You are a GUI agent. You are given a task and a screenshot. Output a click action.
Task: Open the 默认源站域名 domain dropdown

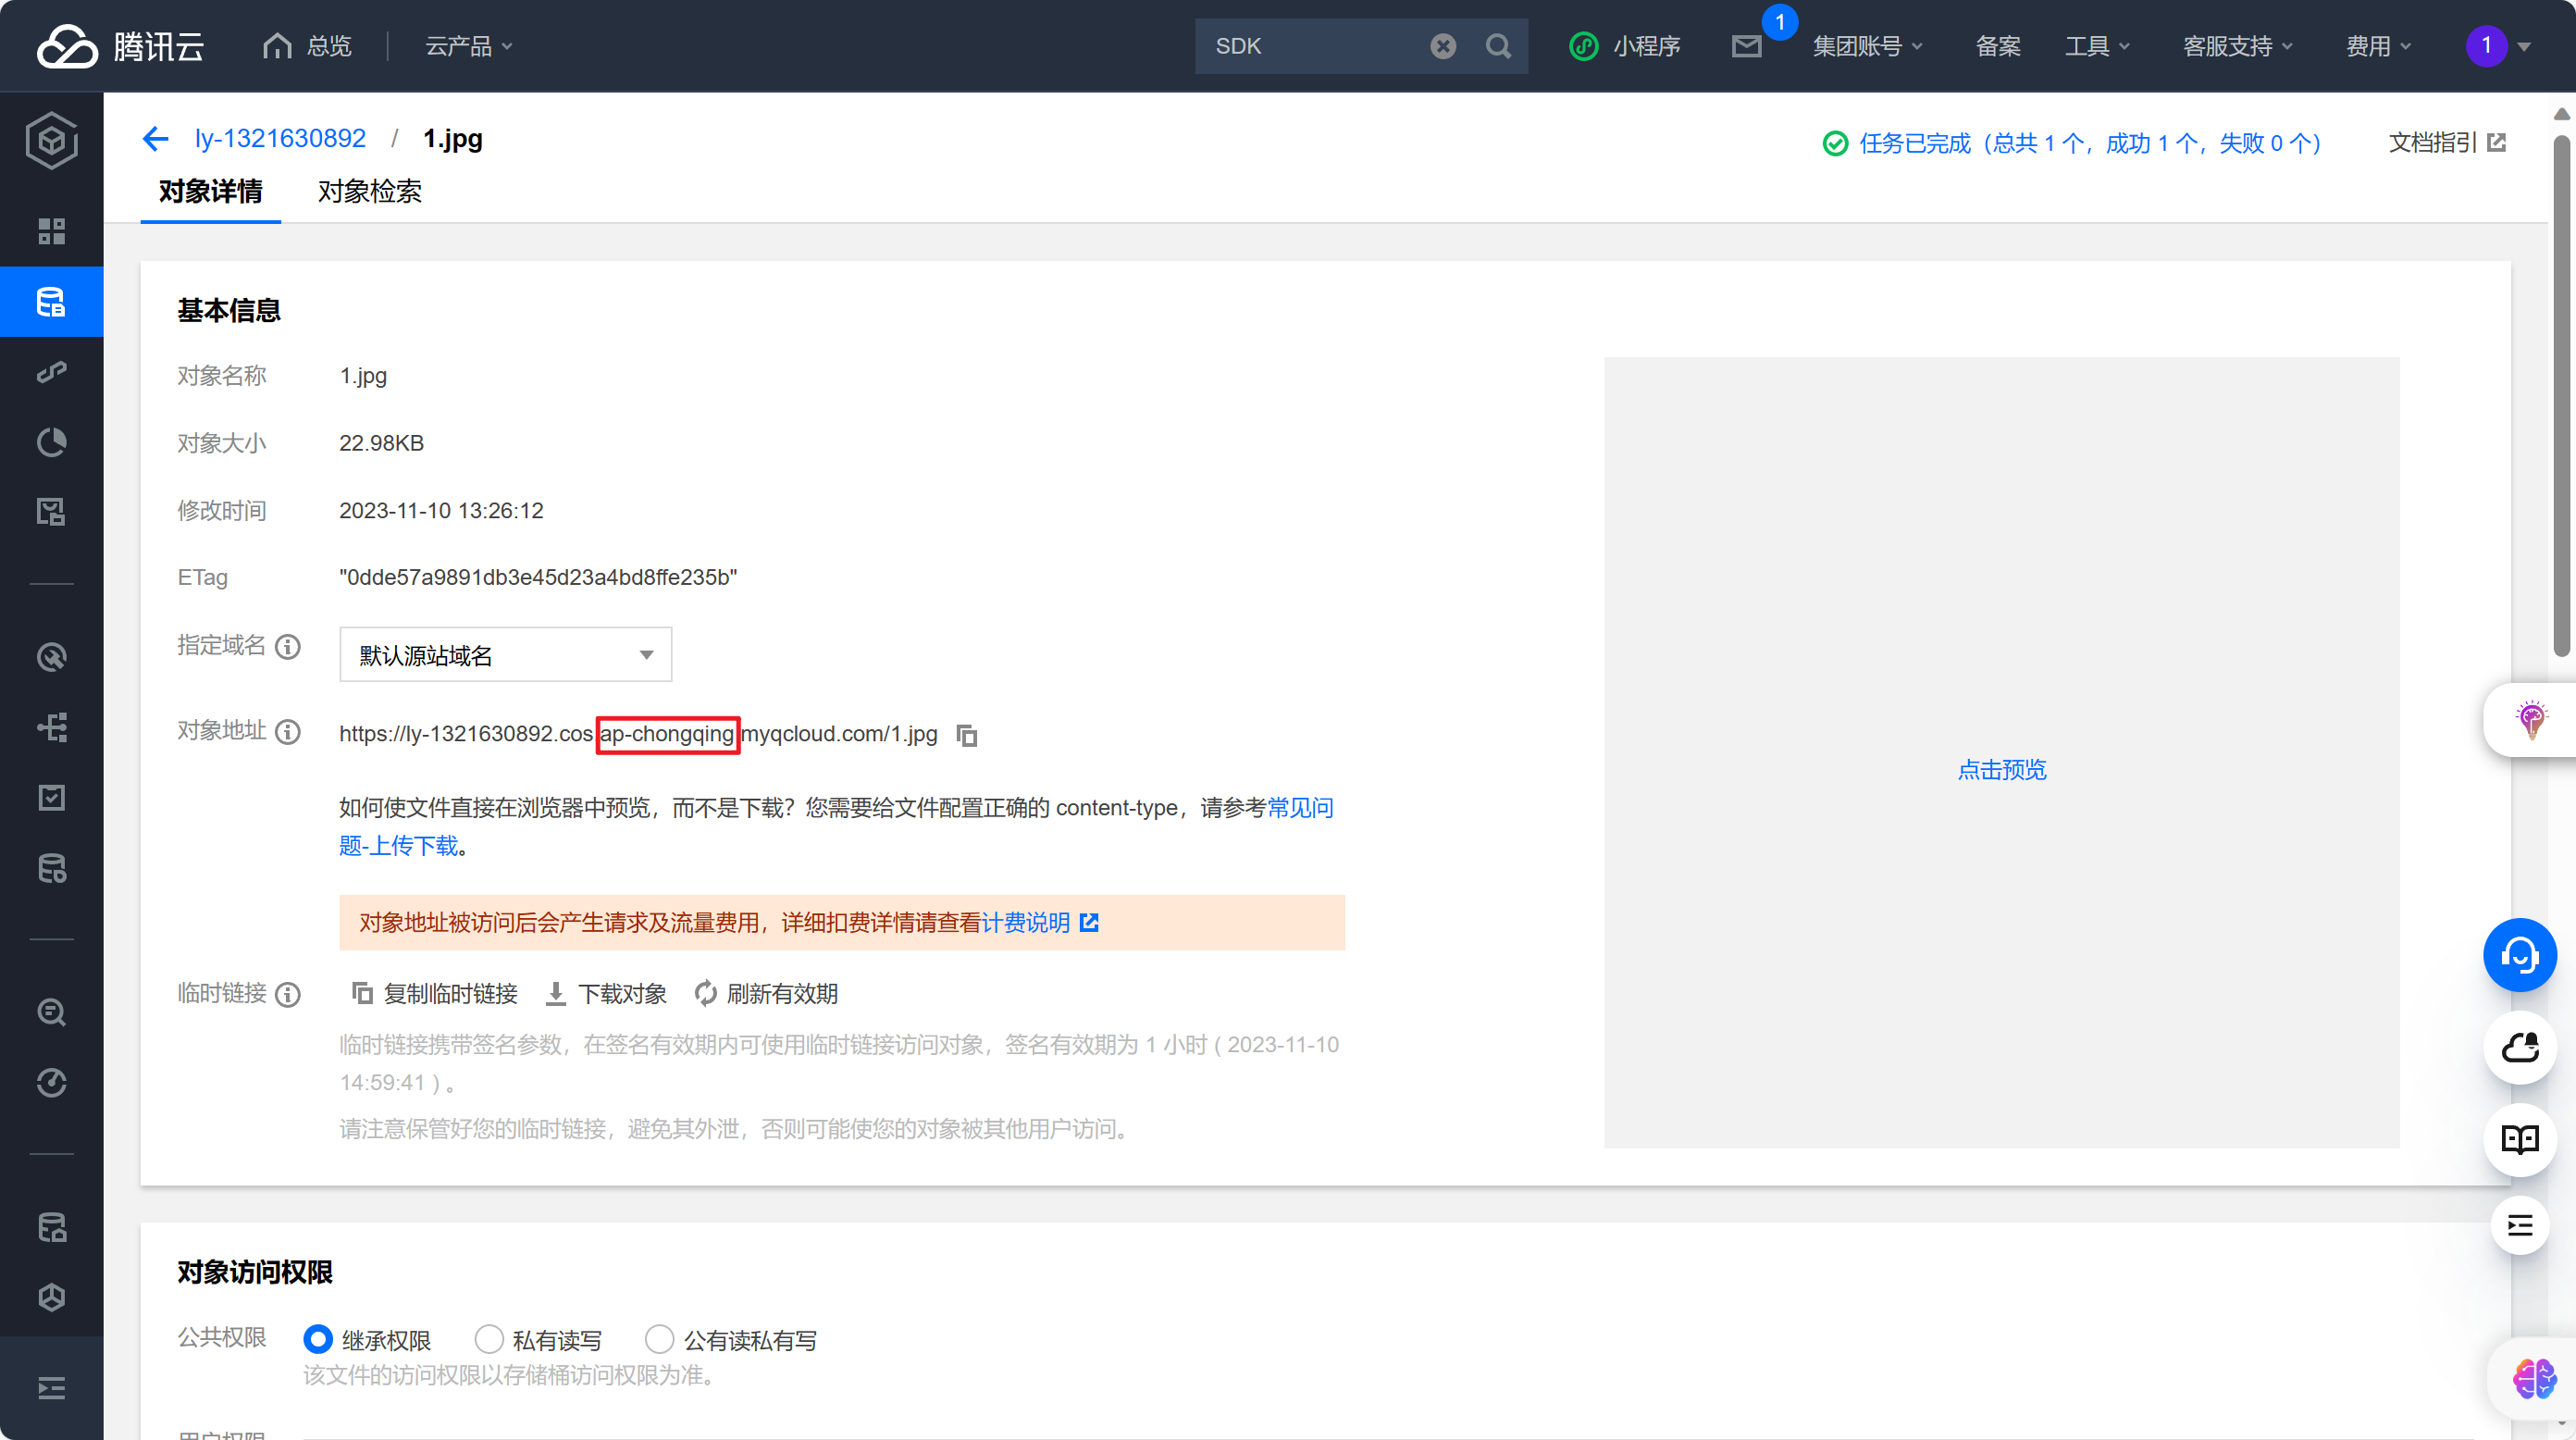pos(505,655)
